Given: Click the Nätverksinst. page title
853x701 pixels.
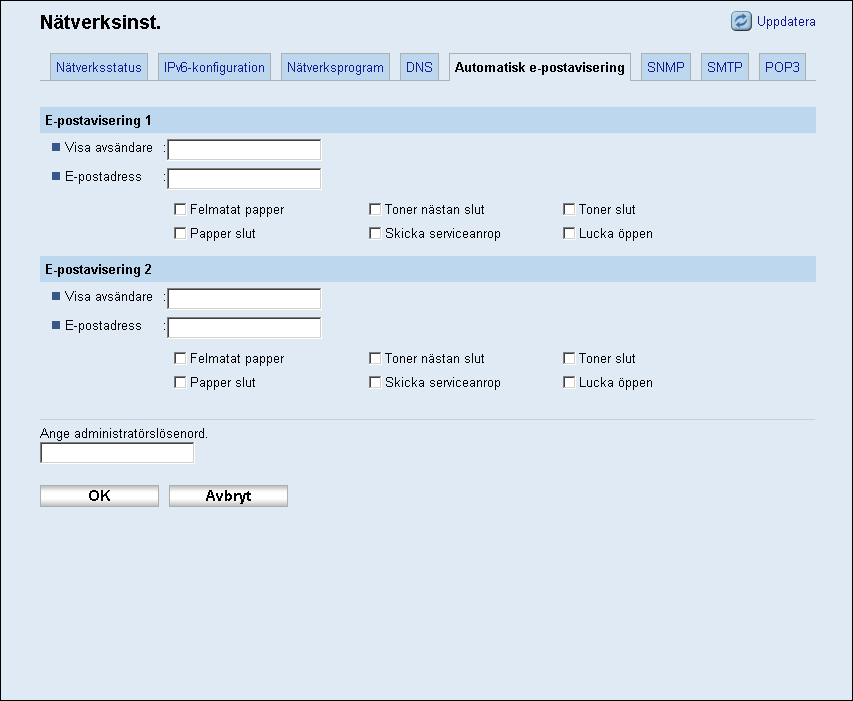Looking at the screenshot, I should point(101,22).
